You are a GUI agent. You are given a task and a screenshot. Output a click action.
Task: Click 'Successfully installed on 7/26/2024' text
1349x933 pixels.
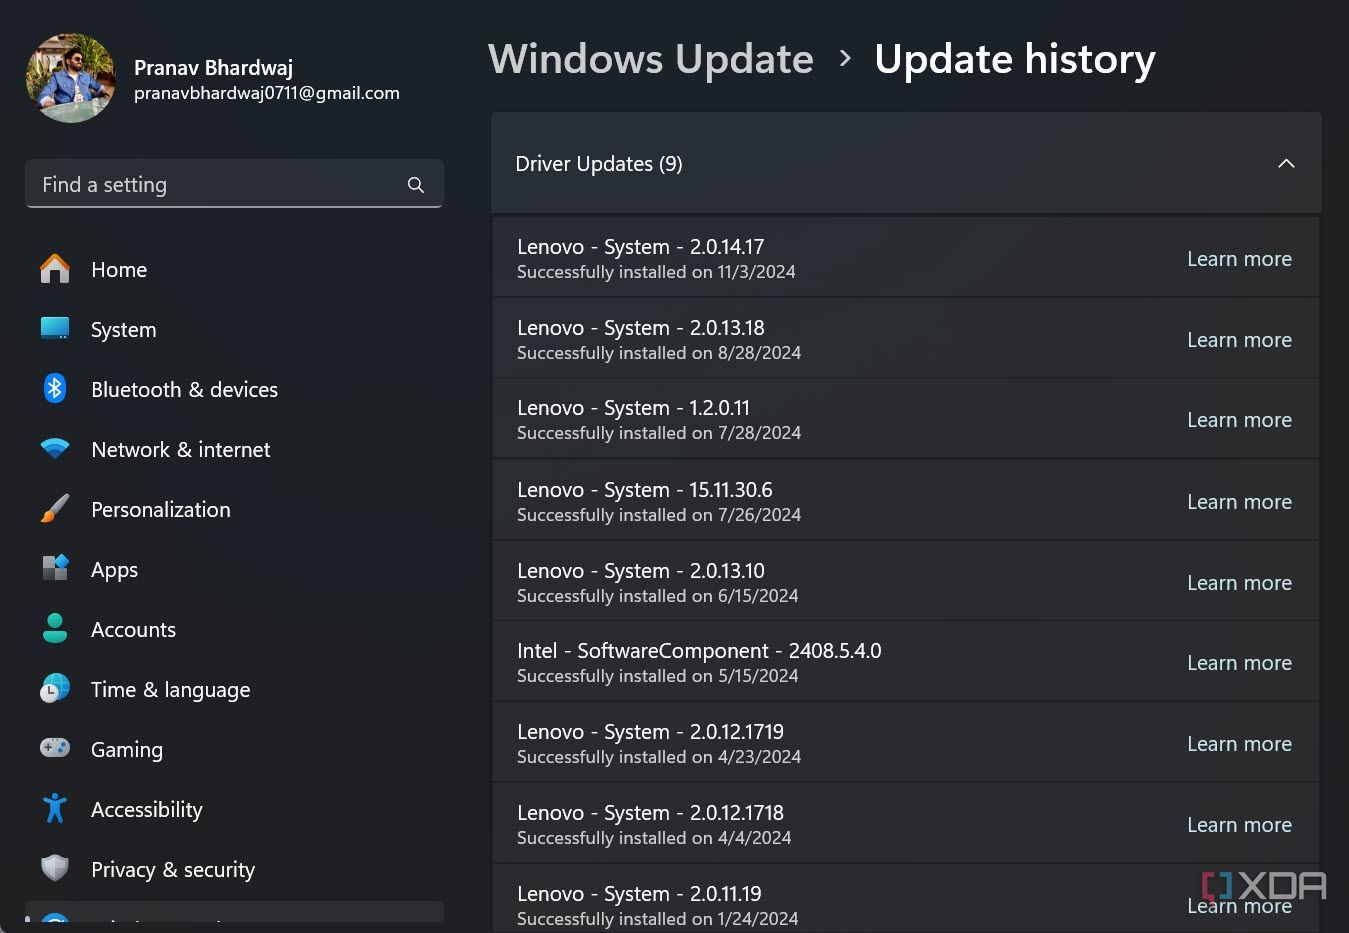coord(659,515)
